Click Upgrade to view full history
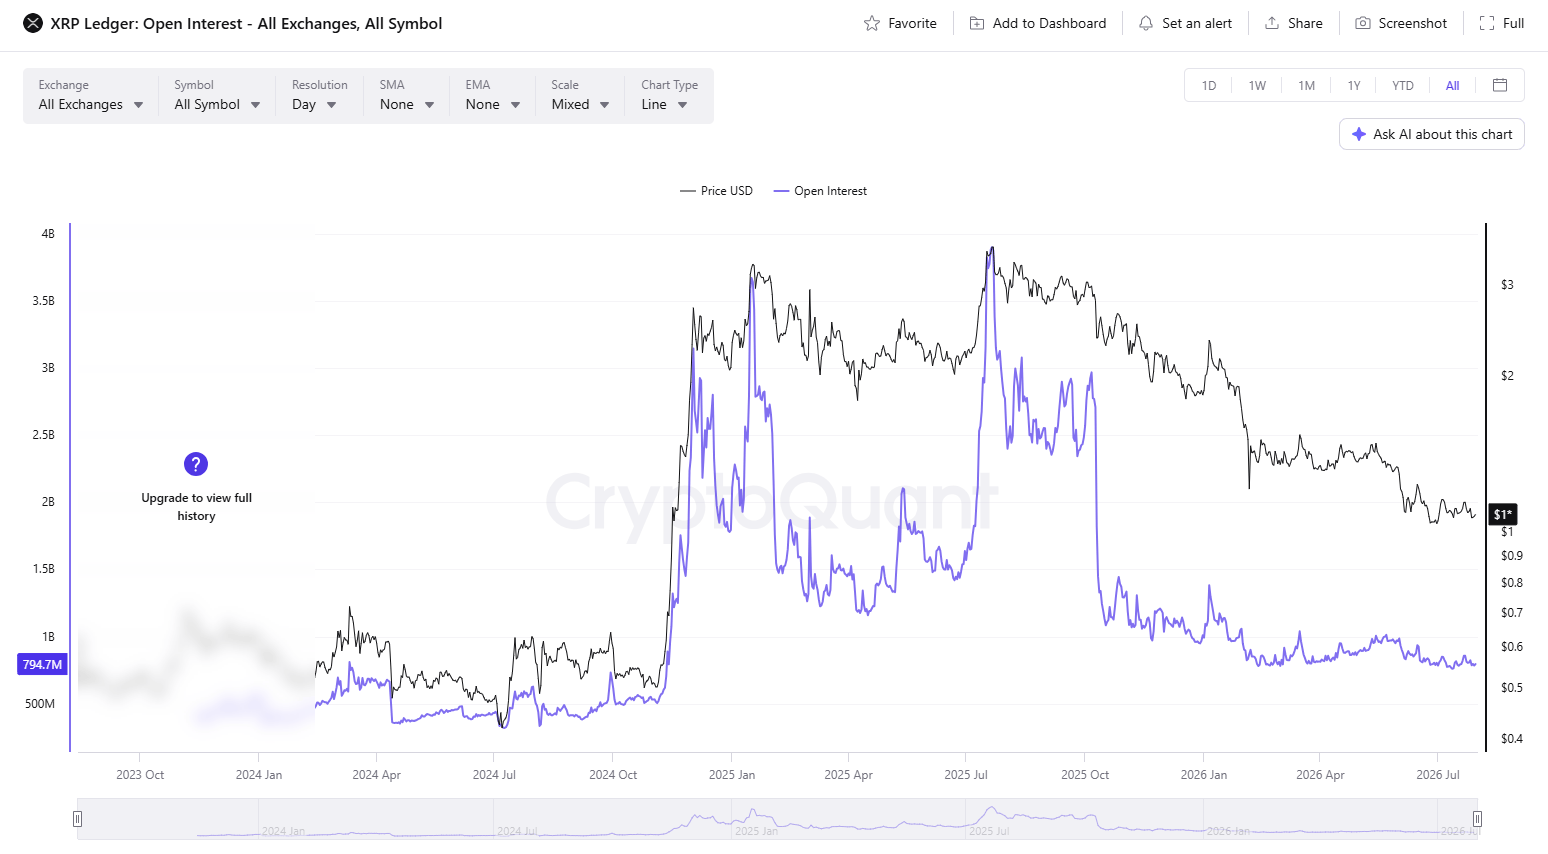Screen dimensions: 1548x854 click(x=196, y=507)
